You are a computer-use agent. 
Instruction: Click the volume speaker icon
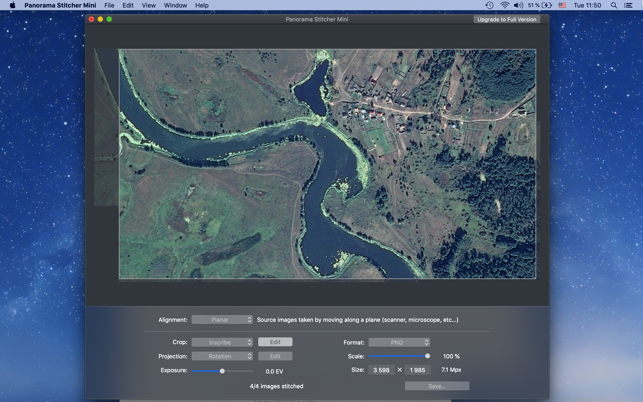pos(518,5)
